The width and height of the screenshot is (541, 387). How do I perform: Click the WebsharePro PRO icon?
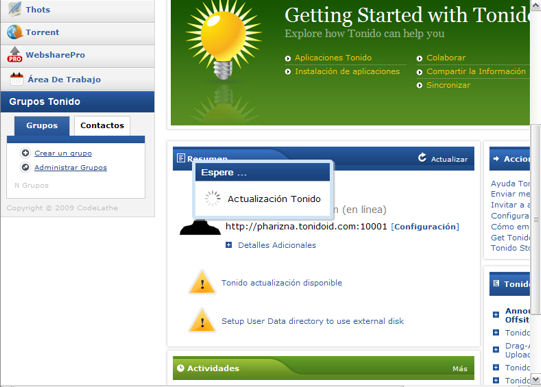point(14,54)
